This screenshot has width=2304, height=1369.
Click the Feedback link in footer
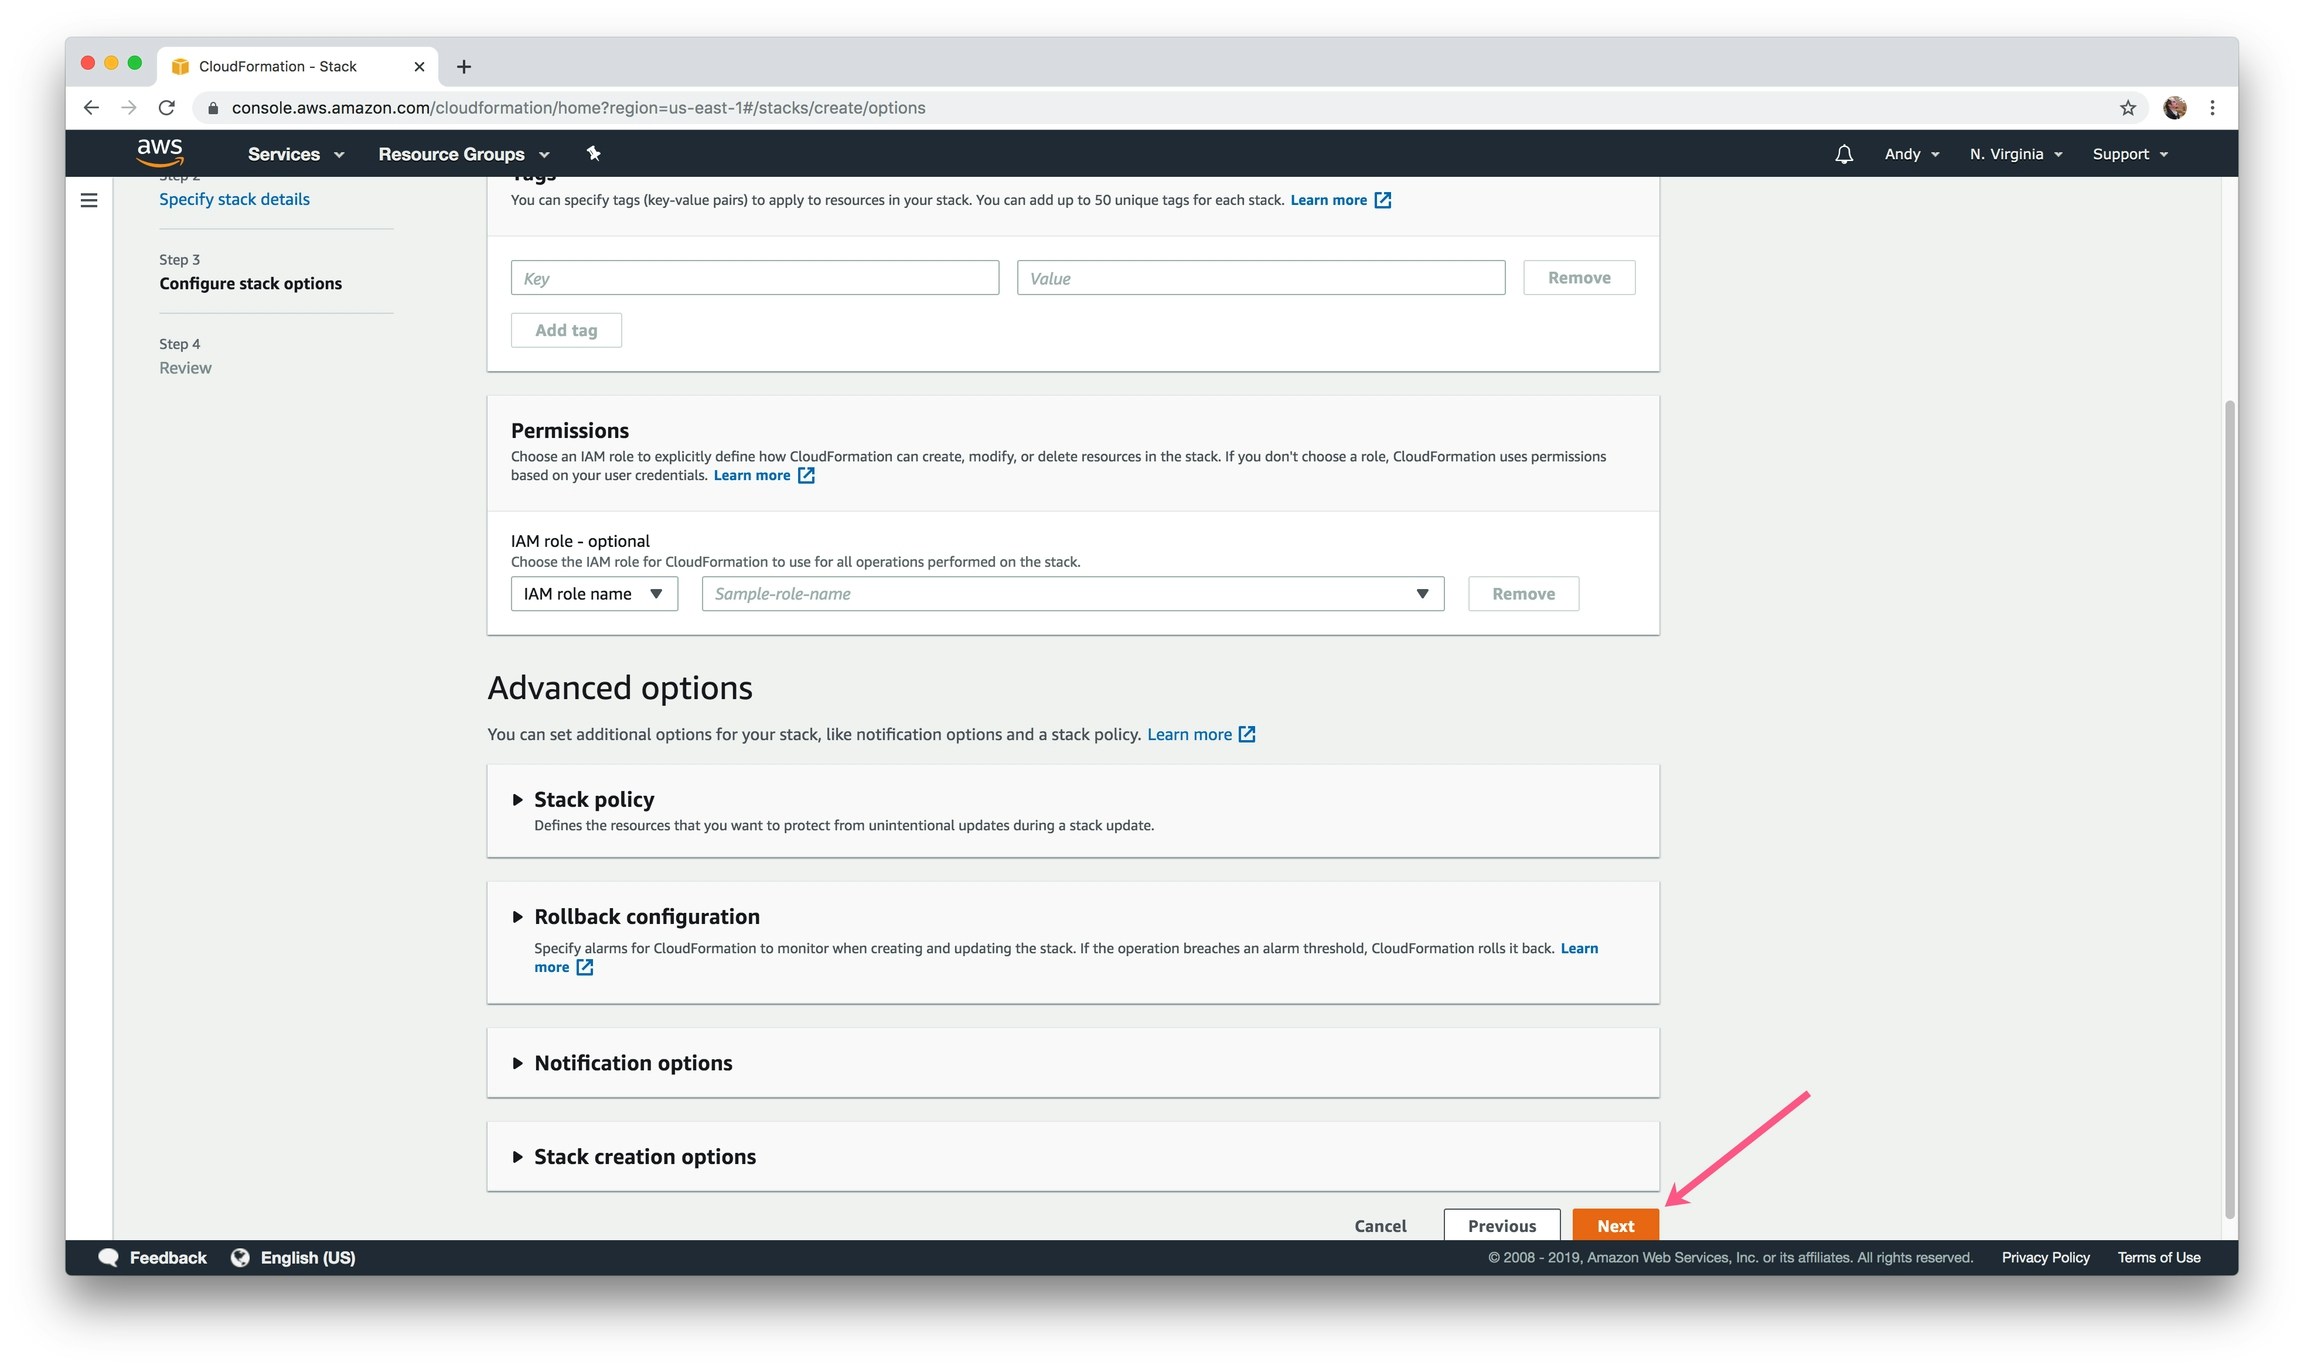pos(168,1257)
